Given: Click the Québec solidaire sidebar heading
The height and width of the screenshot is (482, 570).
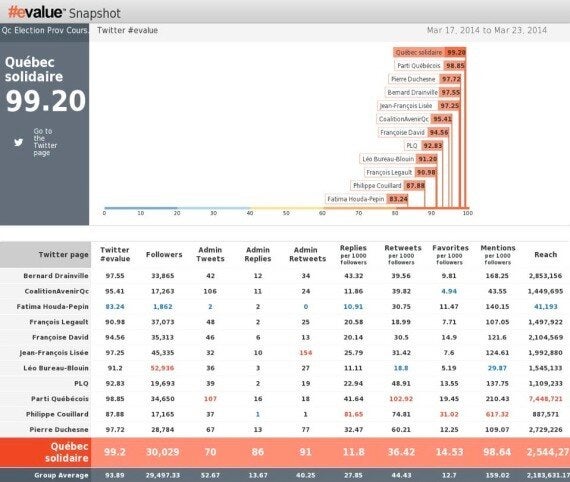Looking at the screenshot, I should tap(34, 69).
